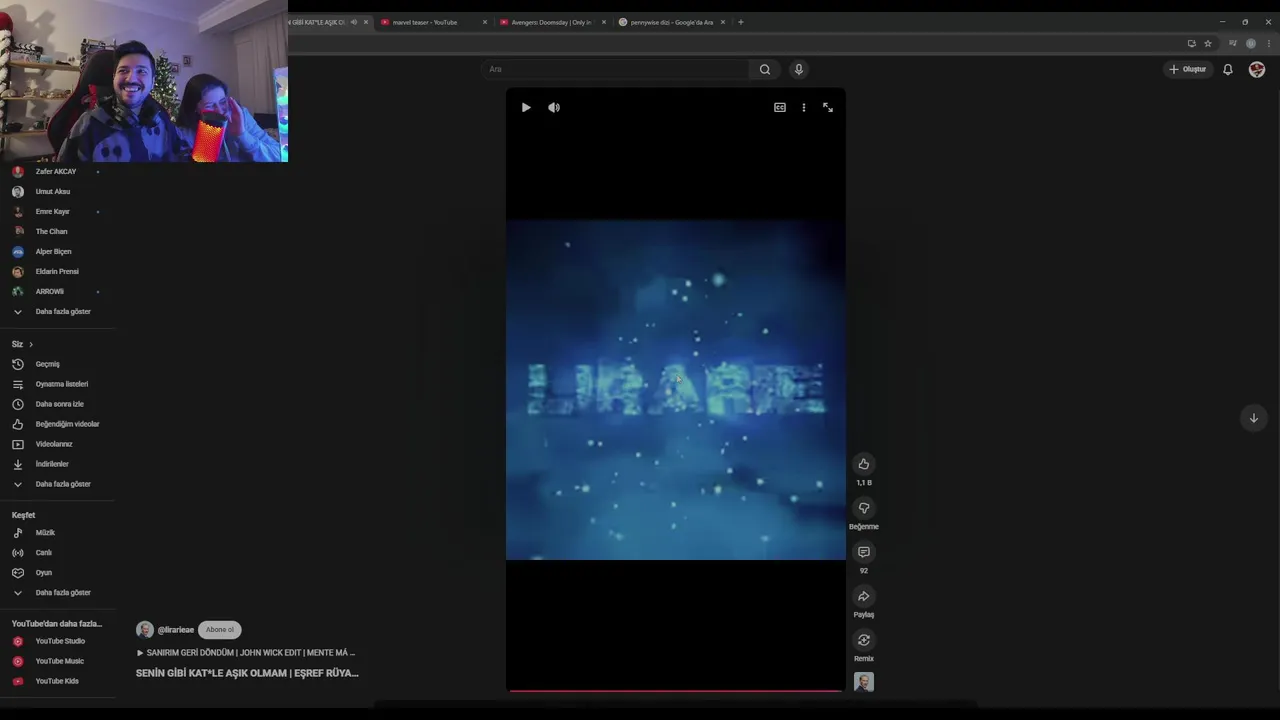Image resolution: width=1280 pixels, height=720 pixels.
Task: Go to the next Short with down arrow
Action: 1253,418
